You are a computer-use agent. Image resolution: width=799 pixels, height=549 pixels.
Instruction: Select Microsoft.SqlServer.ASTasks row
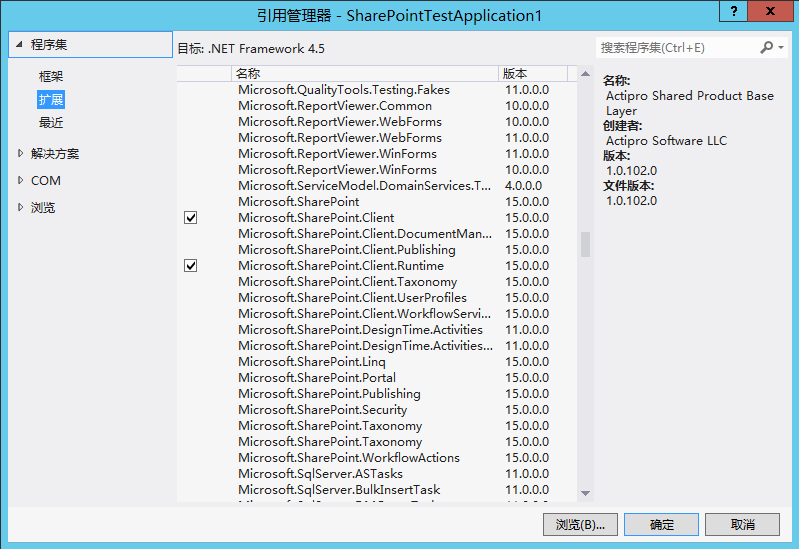pos(377,474)
